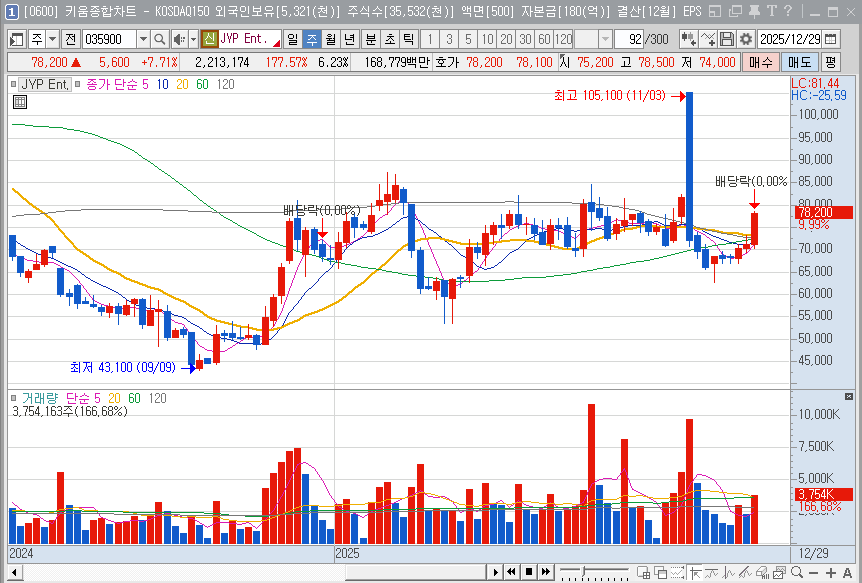Click the add candlestick chart icon
The image size is (862, 583).
point(688,39)
